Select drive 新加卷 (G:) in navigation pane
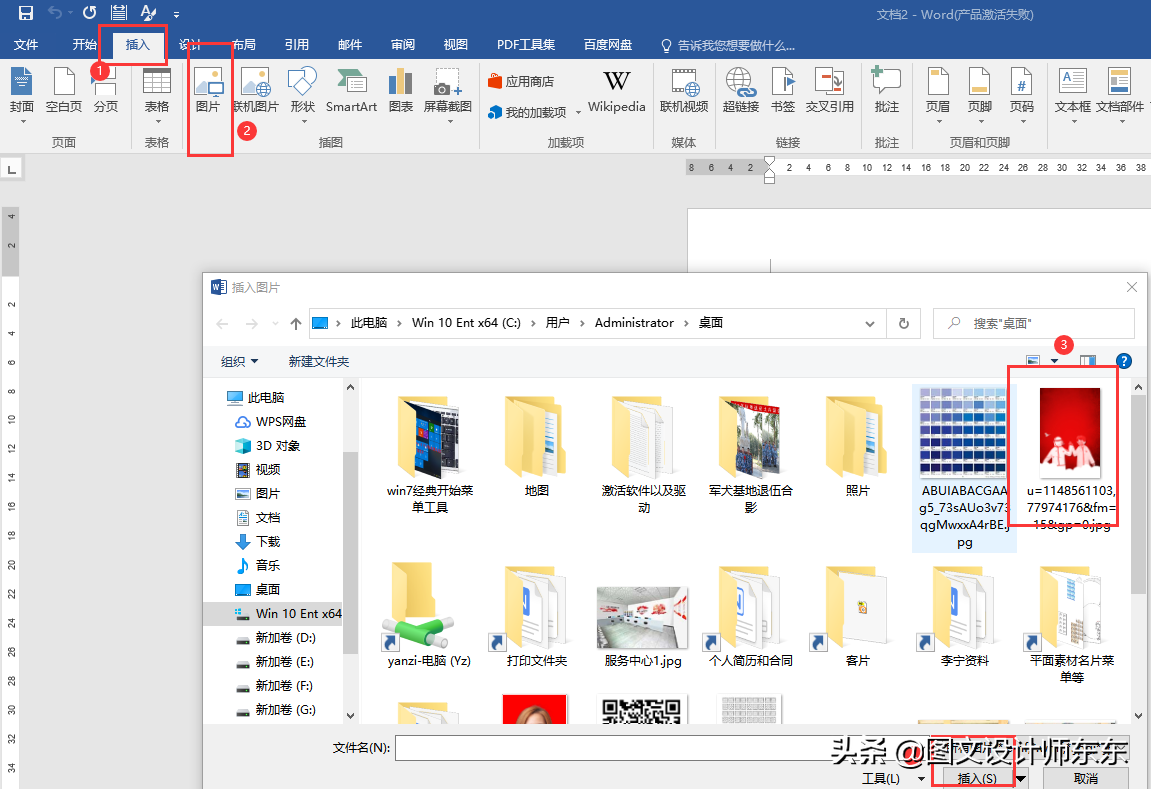1151x789 pixels. [x=275, y=710]
